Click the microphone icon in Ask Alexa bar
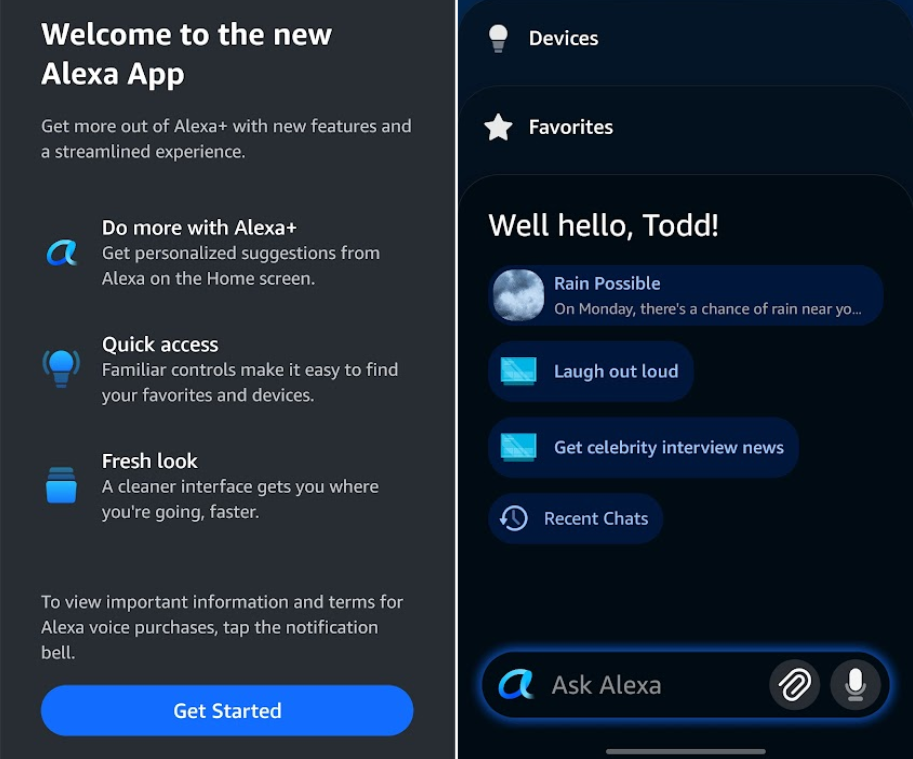The width and height of the screenshot is (913, 759). coord(855,685)
